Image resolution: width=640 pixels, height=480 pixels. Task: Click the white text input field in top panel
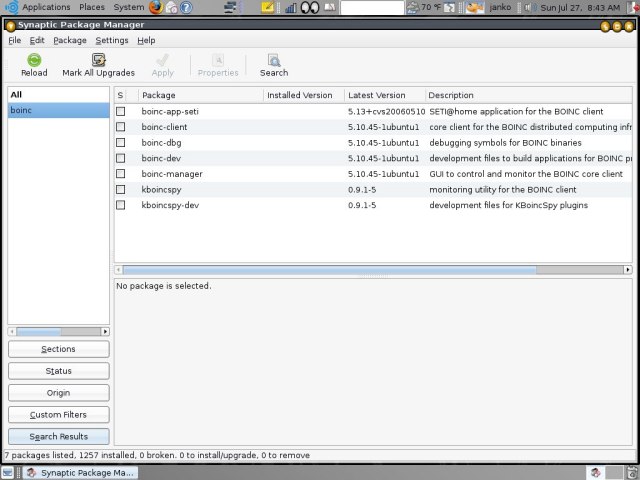coord(372,7)
